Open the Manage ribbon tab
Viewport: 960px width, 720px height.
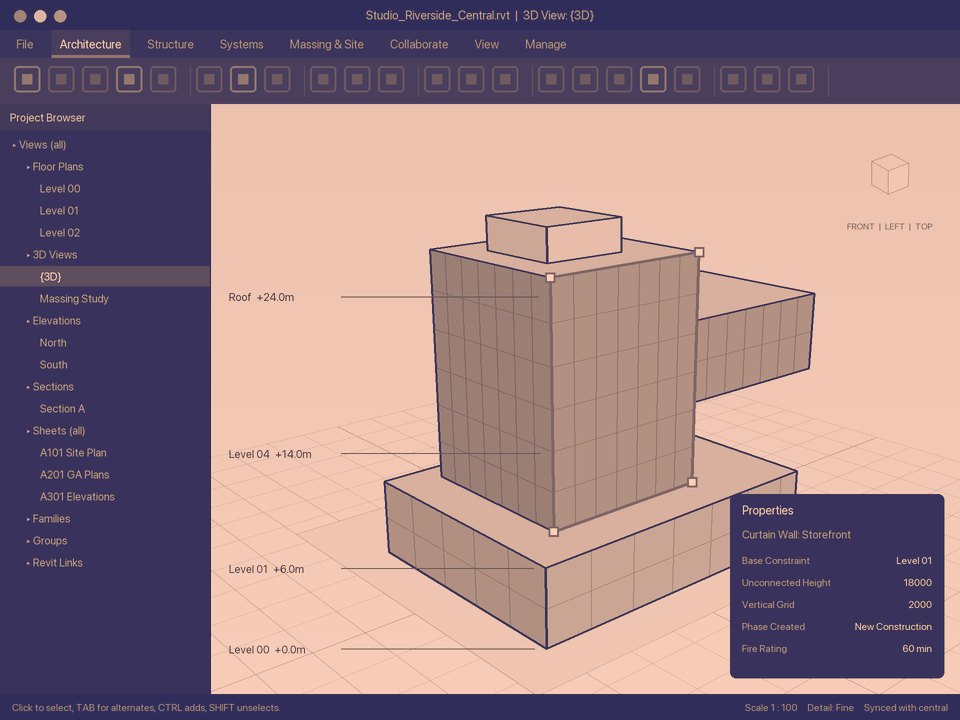click(545, 44)
